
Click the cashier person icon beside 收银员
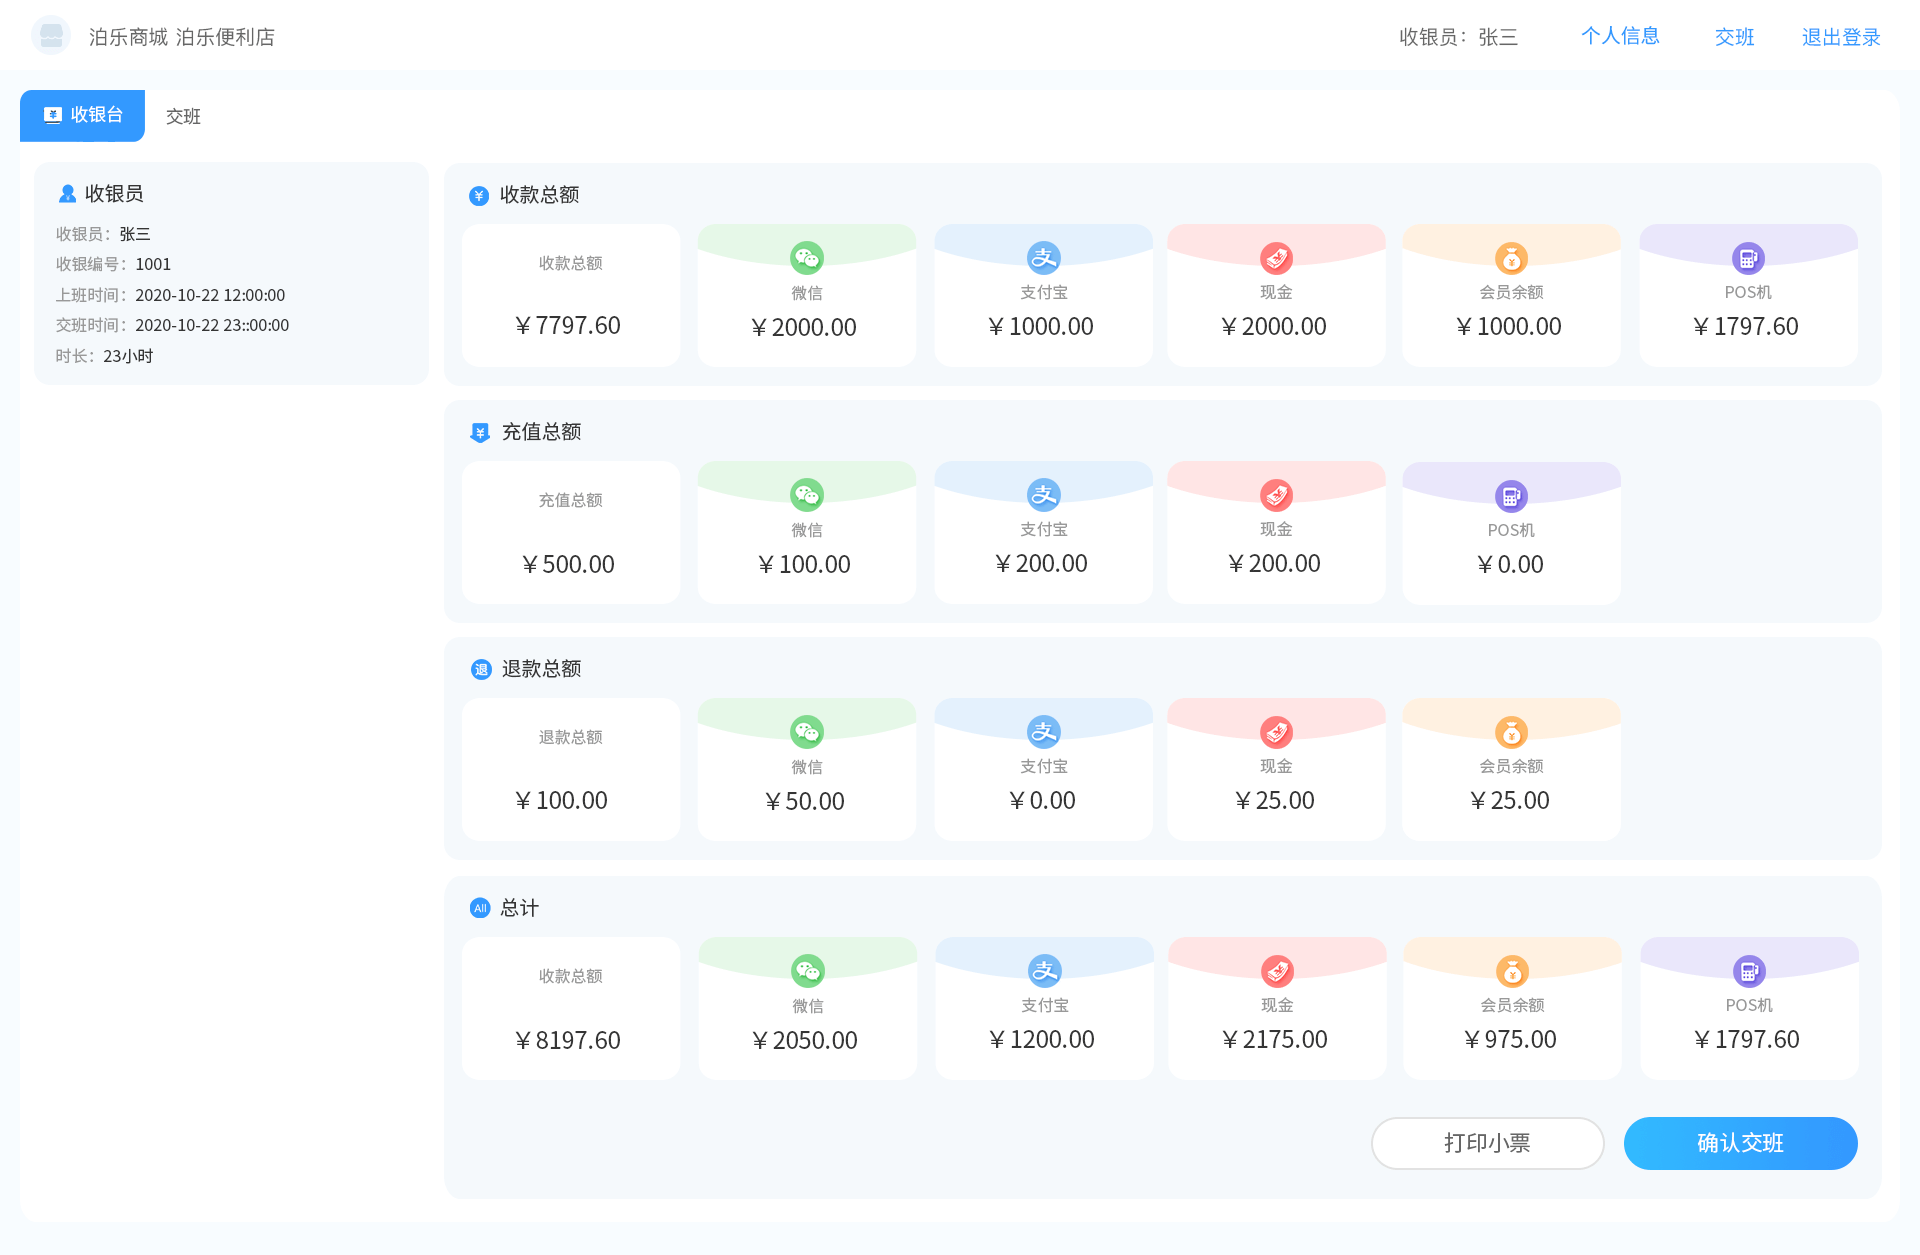pyautogui.click(x=67, y=194)
